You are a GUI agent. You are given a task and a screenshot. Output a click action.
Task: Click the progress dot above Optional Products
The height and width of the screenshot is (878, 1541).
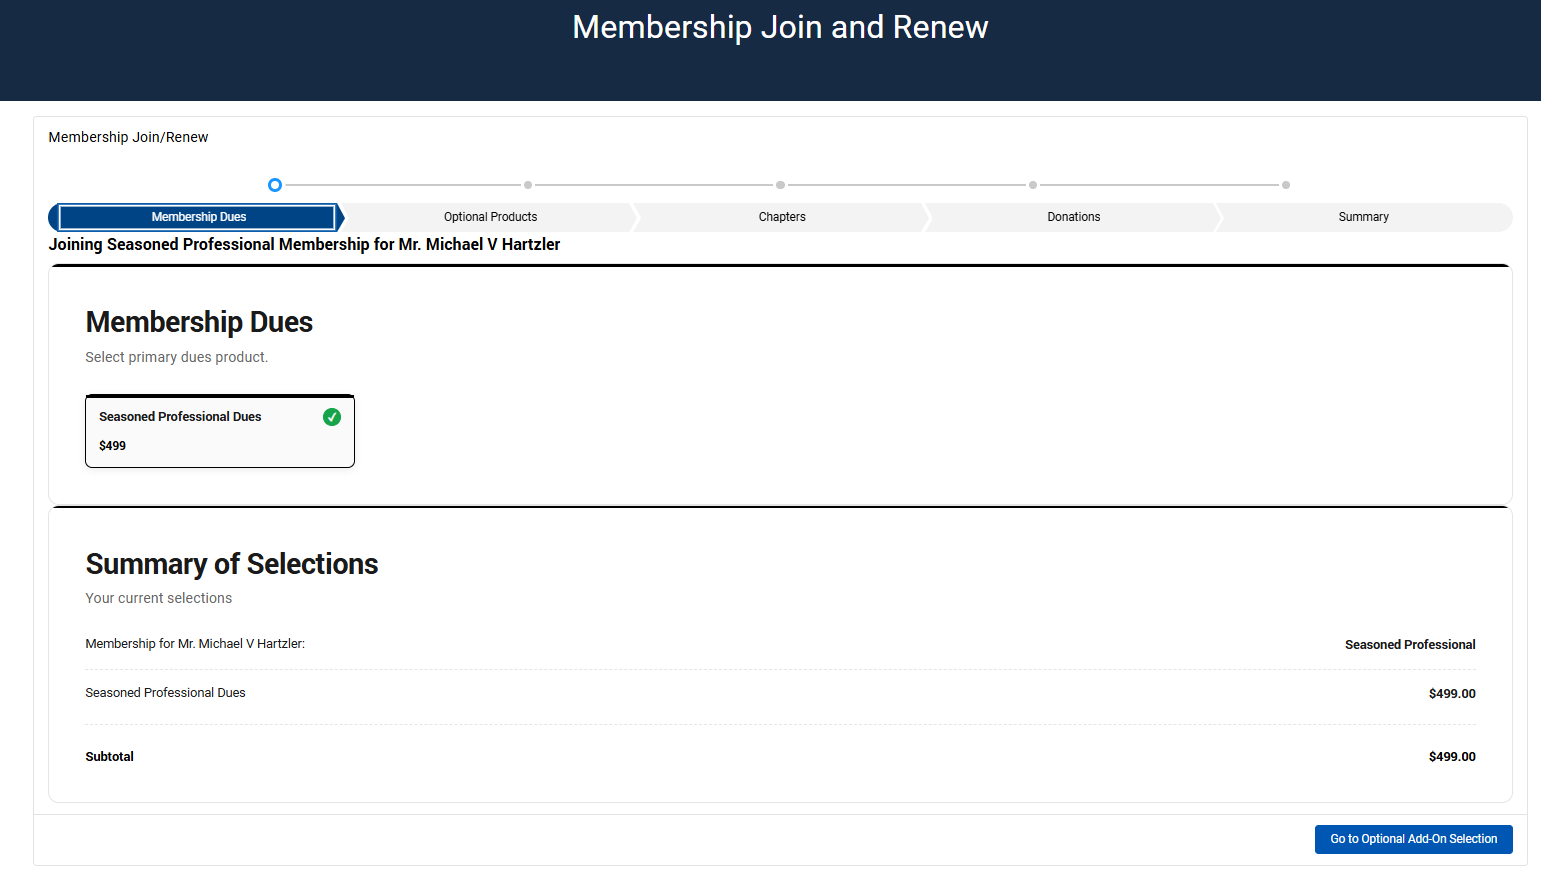tap(528, 185)
